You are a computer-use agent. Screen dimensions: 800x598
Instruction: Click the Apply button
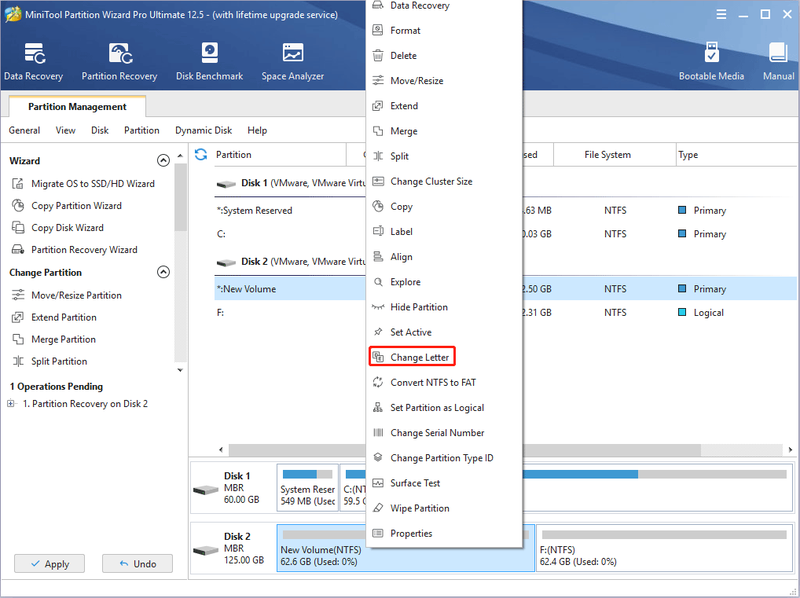click(x=49, y=564)
